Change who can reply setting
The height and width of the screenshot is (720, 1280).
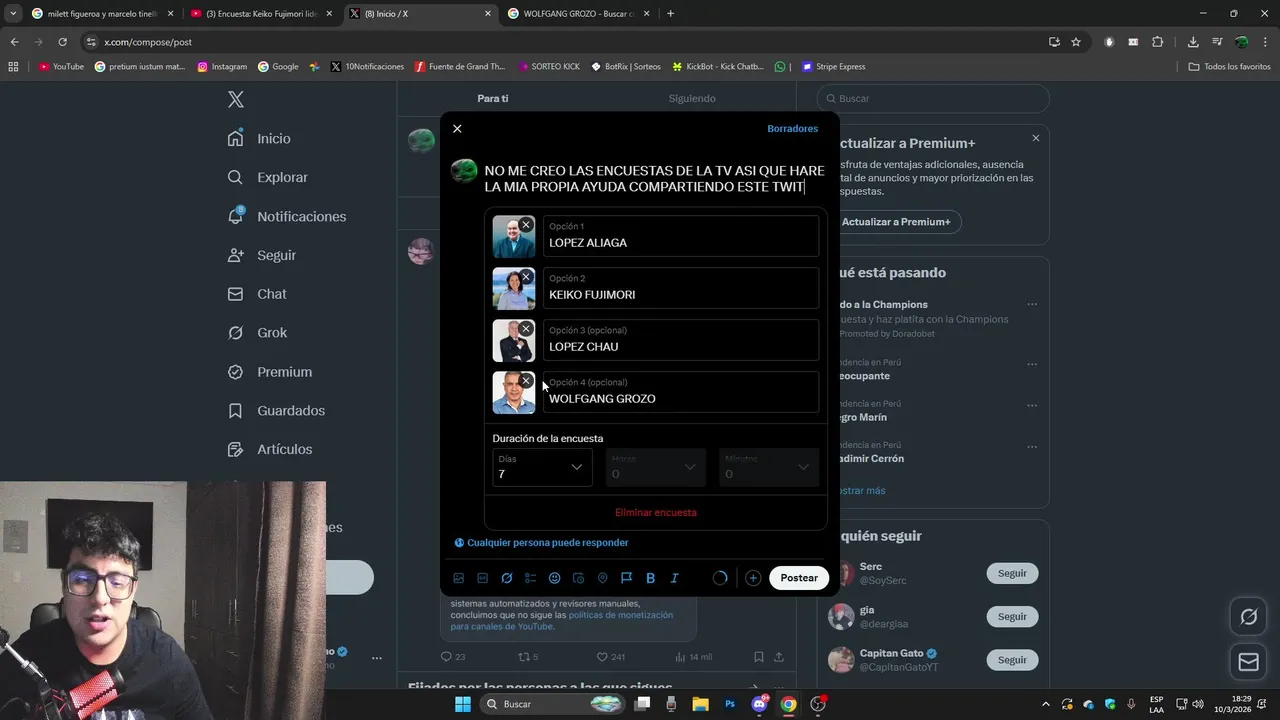click(x=541, y=543)
